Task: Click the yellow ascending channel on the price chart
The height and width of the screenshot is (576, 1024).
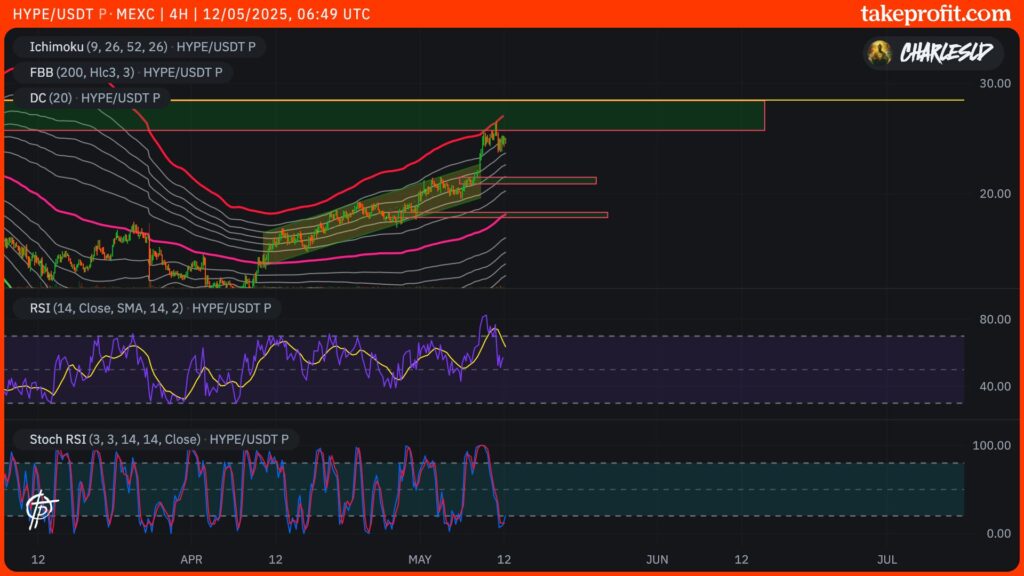Action: coord(370,213)
